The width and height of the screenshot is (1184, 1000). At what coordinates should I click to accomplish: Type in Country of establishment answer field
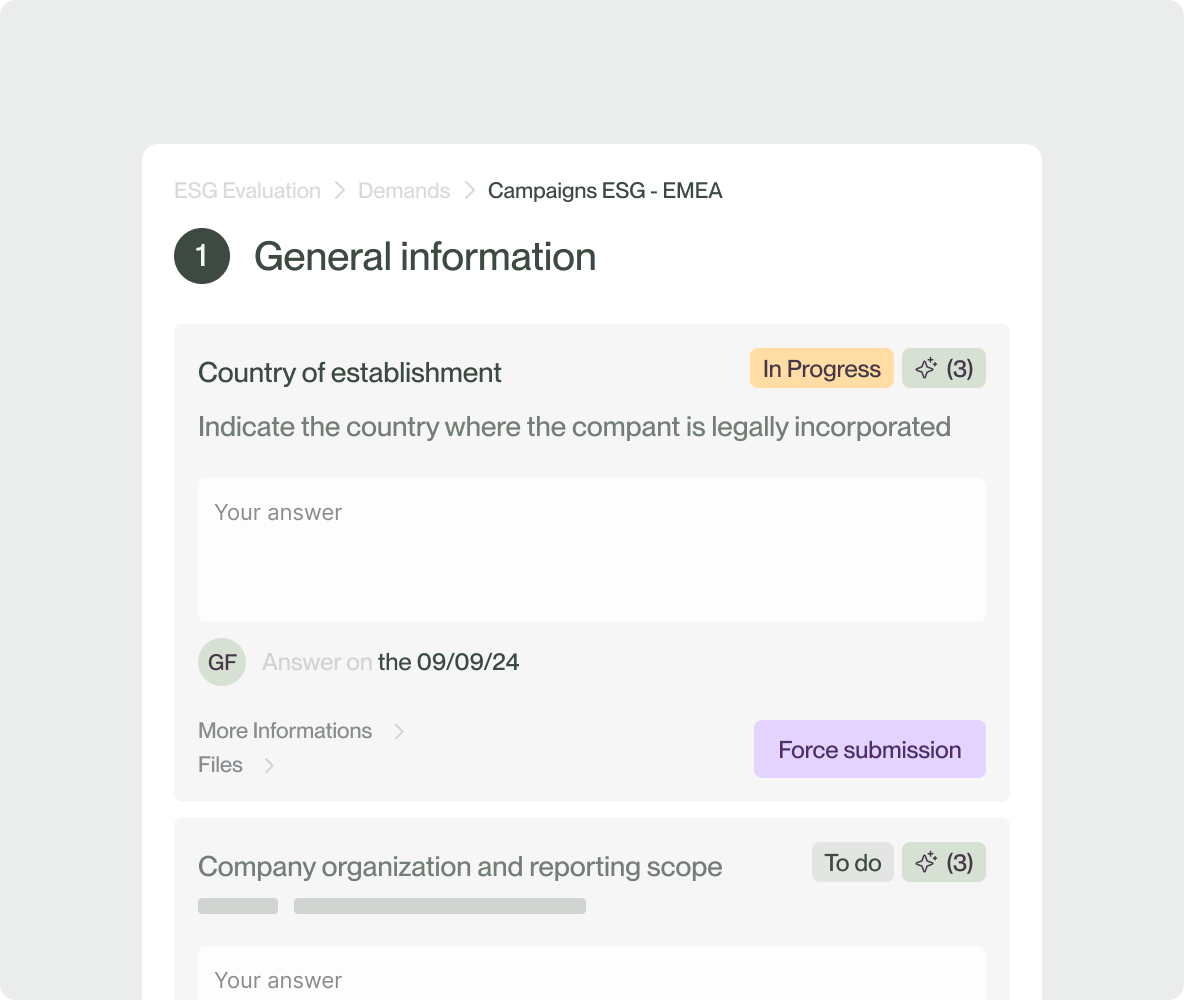click(x=591, y=549)
